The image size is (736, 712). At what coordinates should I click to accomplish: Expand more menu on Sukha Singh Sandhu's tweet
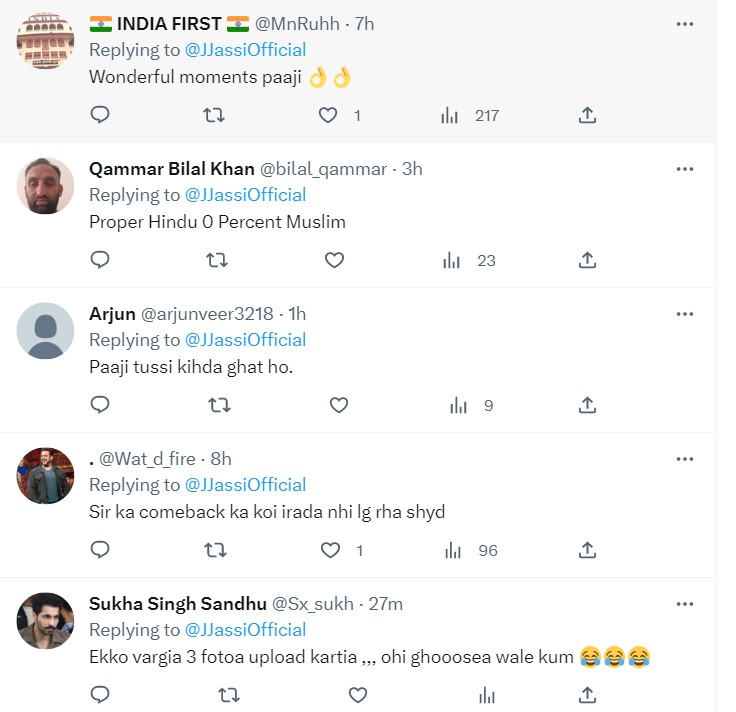point(685,604)
